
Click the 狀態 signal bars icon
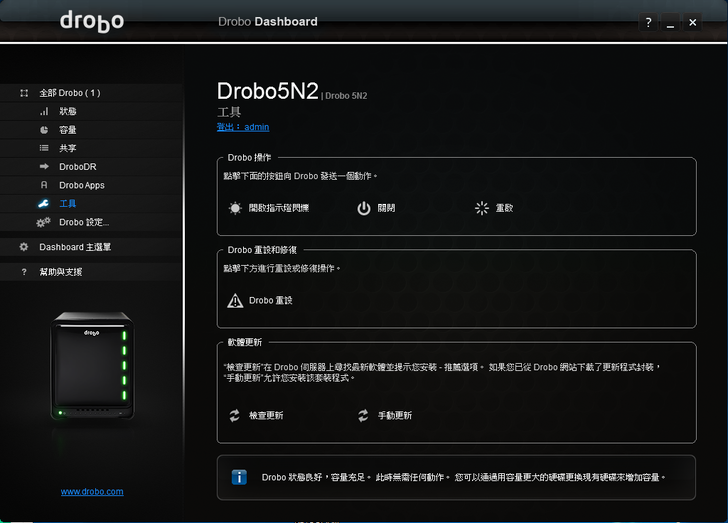point(44,111)
